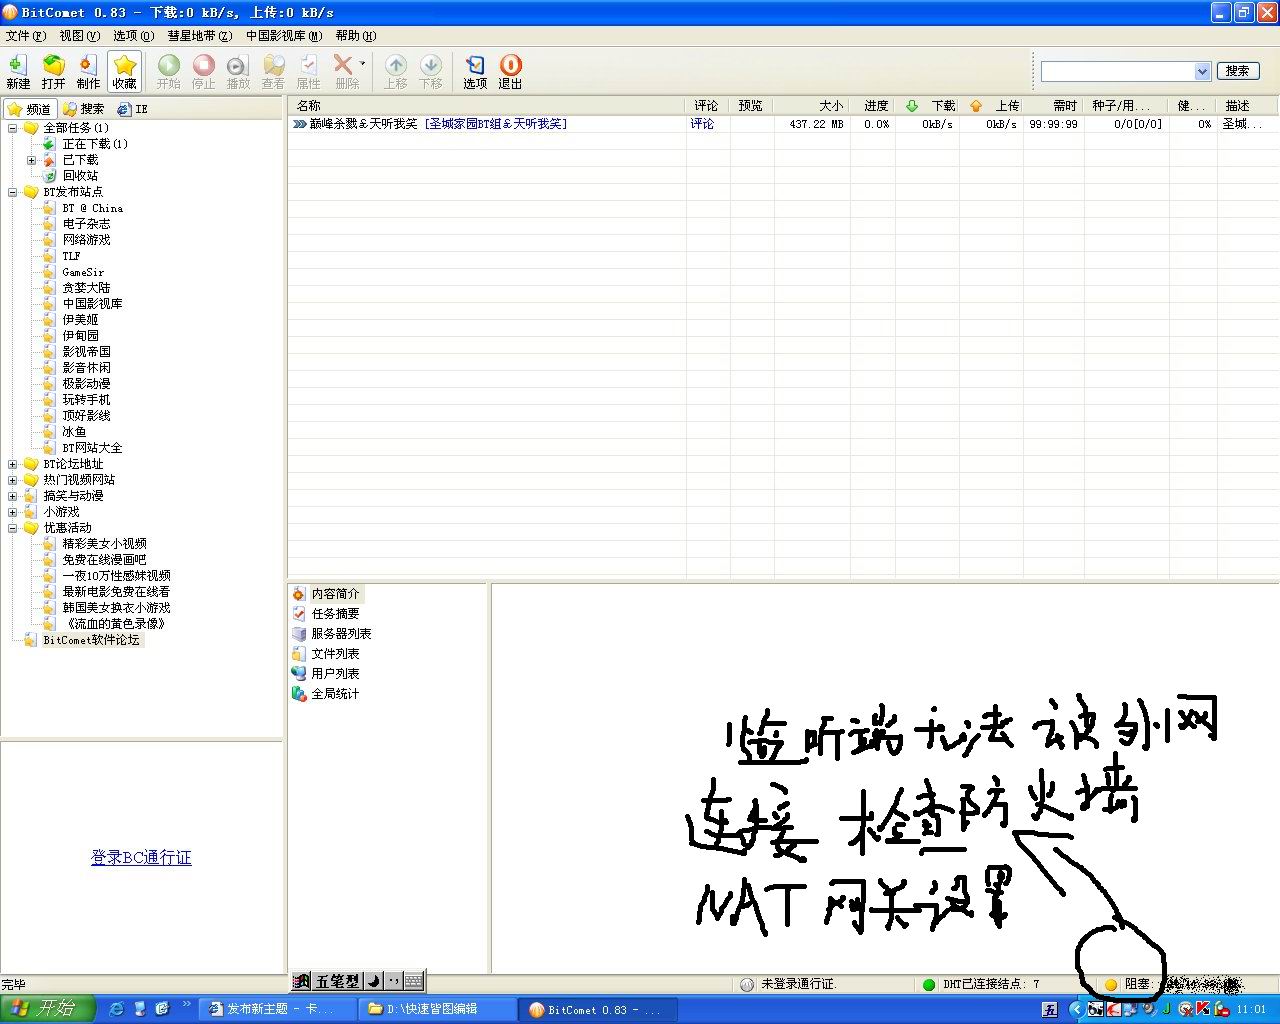Image resolution: width=1280 pixels, height=1024 pixels.
Task: Sort by the 名称 column header
Action: click(x=487, y=105)
